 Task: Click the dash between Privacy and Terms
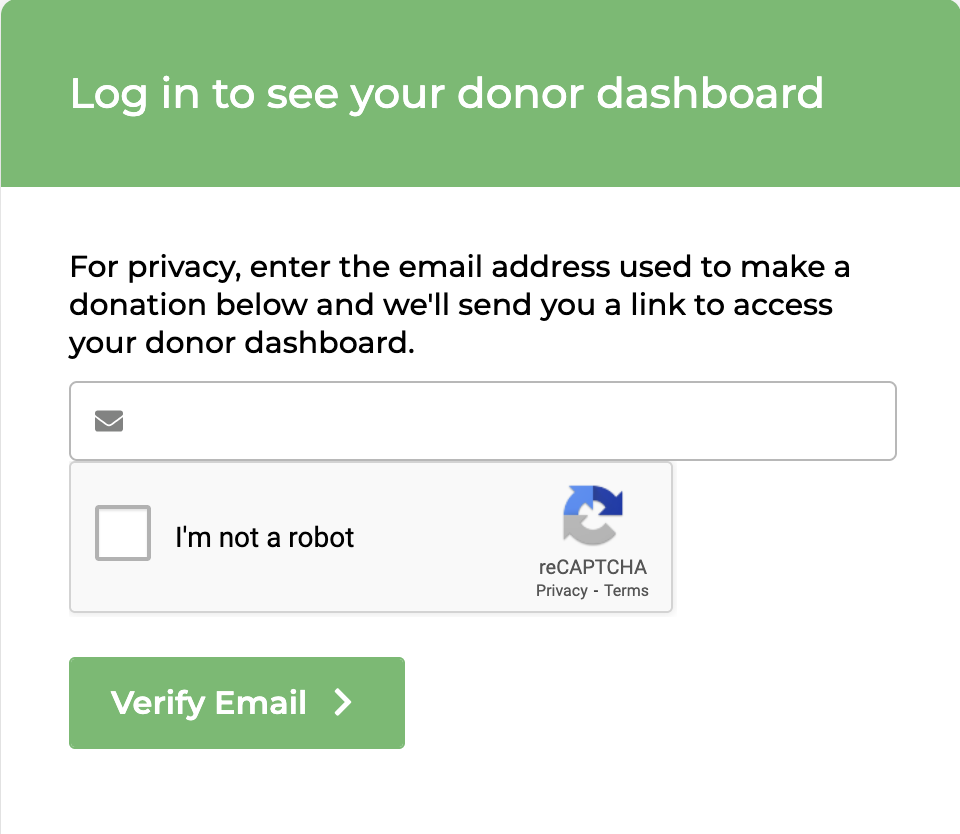tap(595, 590)
